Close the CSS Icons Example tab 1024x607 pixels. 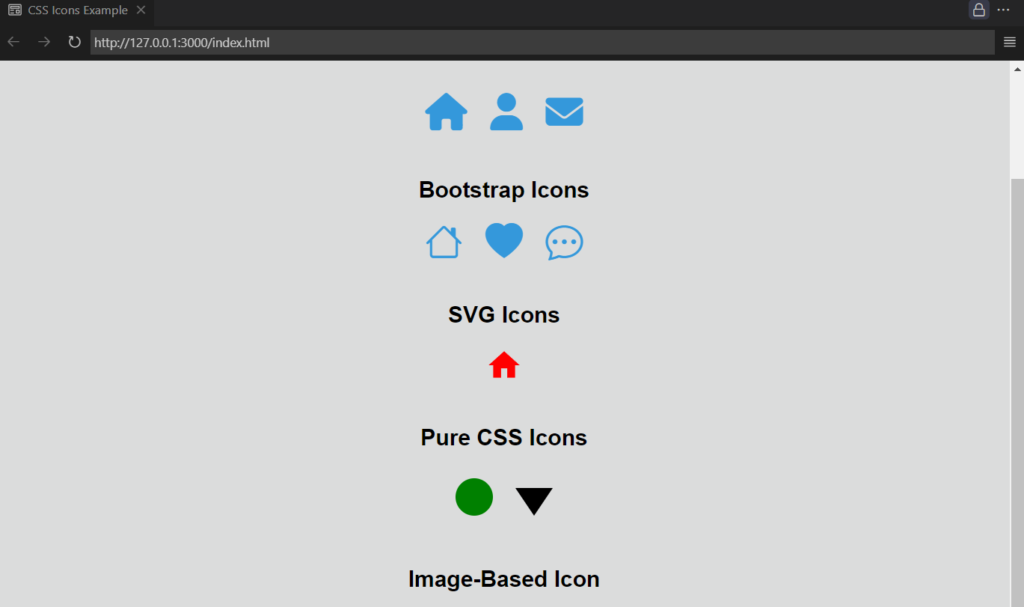(x=140, y=10)
